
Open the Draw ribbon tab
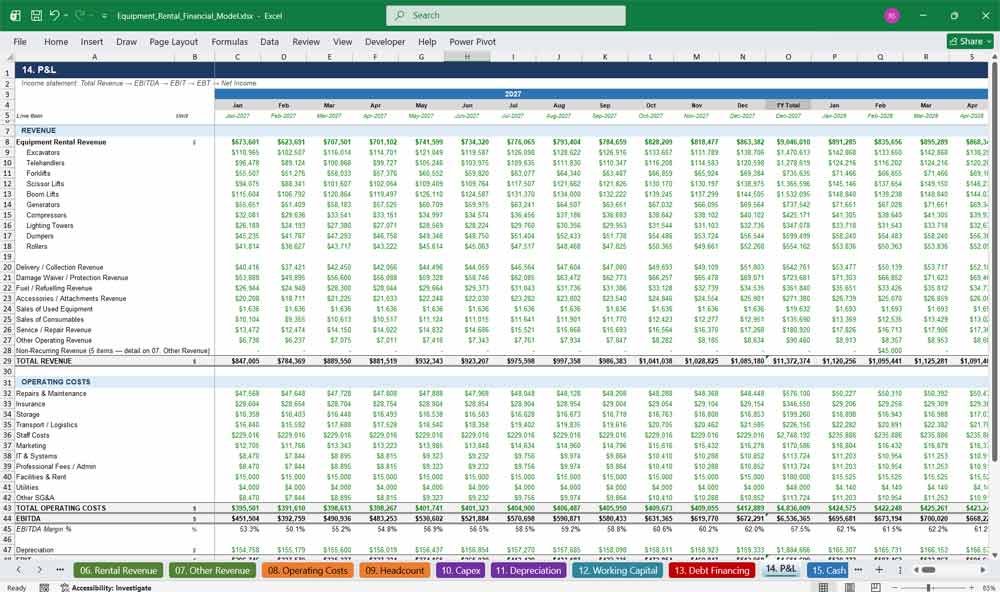tap(126, 41)
